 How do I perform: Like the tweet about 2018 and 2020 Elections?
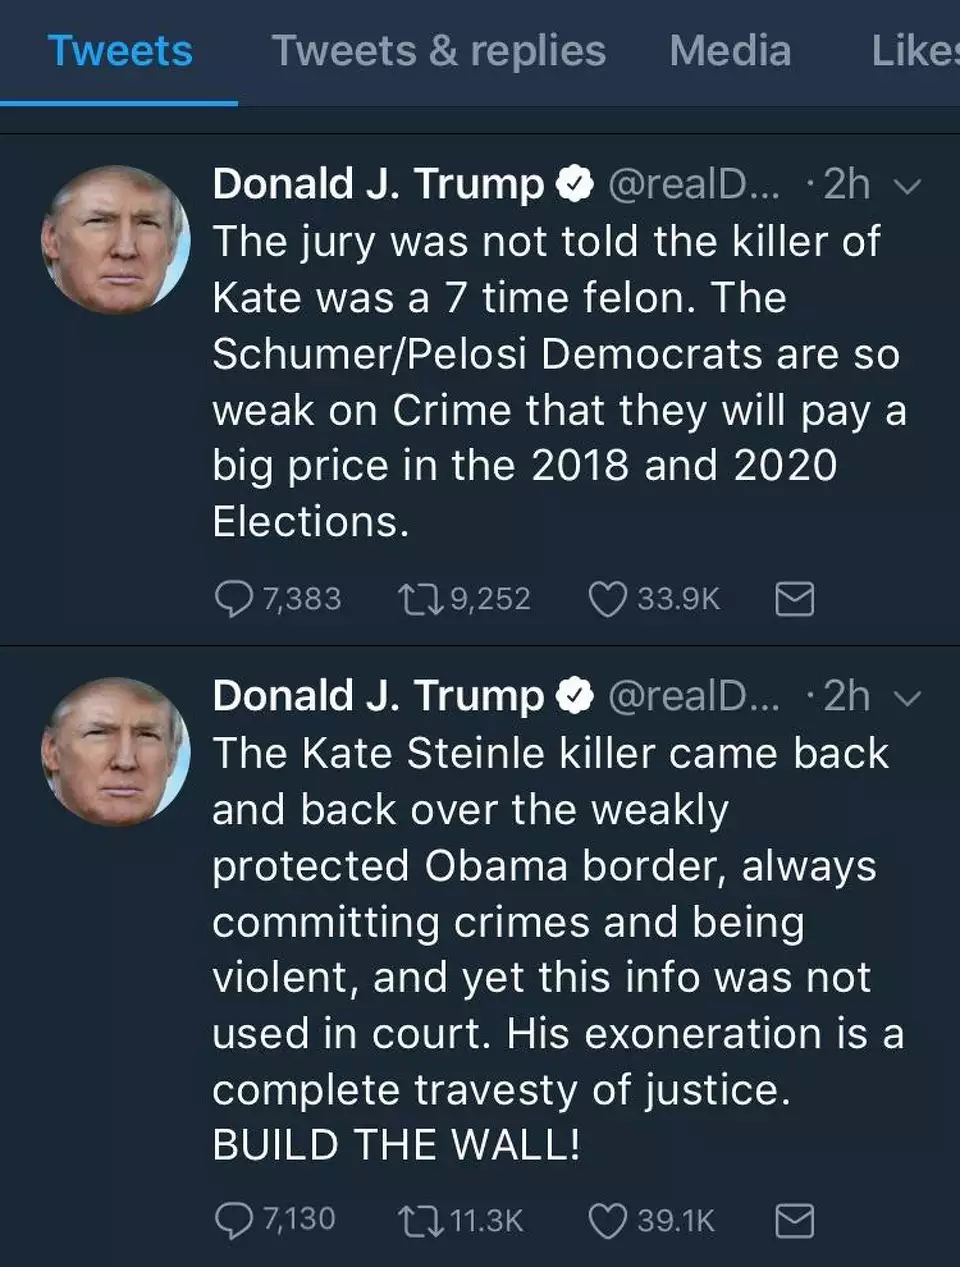pos(607,599)
